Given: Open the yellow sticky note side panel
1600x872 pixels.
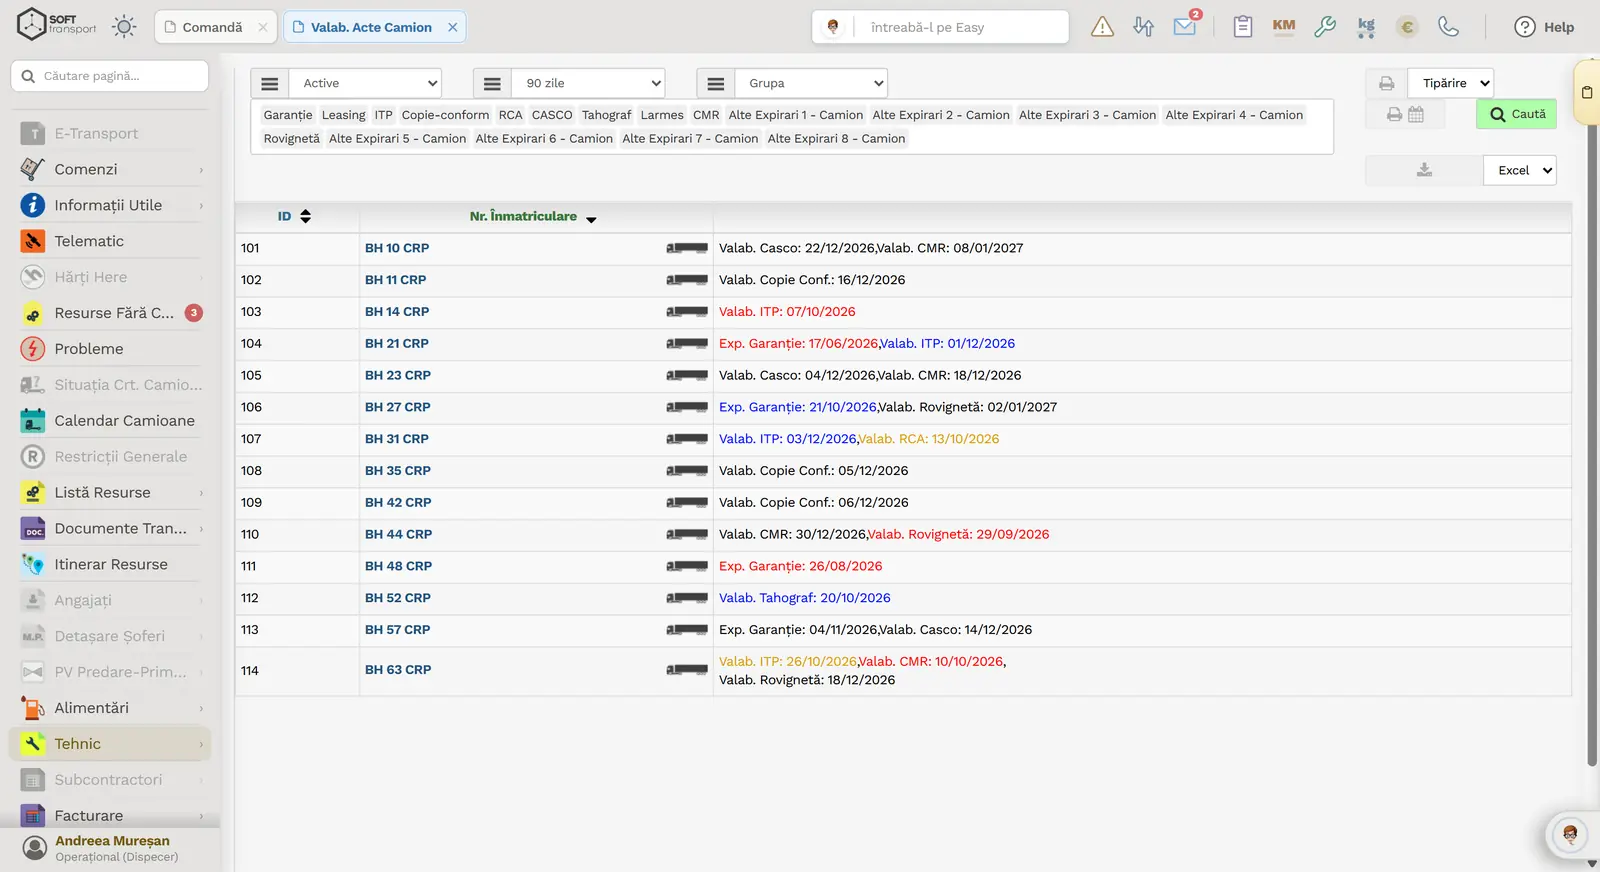Looking at the screenshot, I should 1587,93.
